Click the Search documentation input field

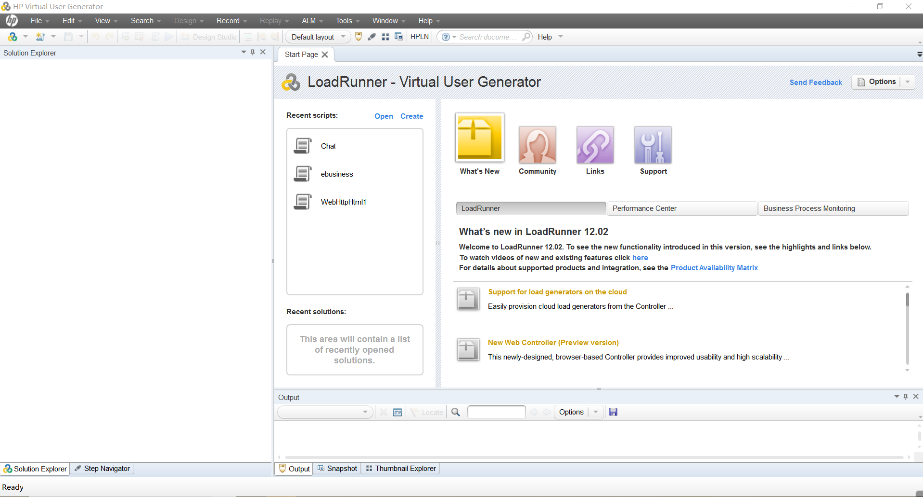click(488, 37)
